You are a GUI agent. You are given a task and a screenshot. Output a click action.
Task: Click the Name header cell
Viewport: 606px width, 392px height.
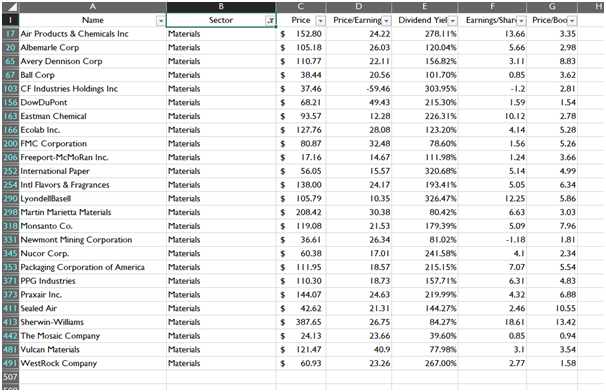click(93, 20)
